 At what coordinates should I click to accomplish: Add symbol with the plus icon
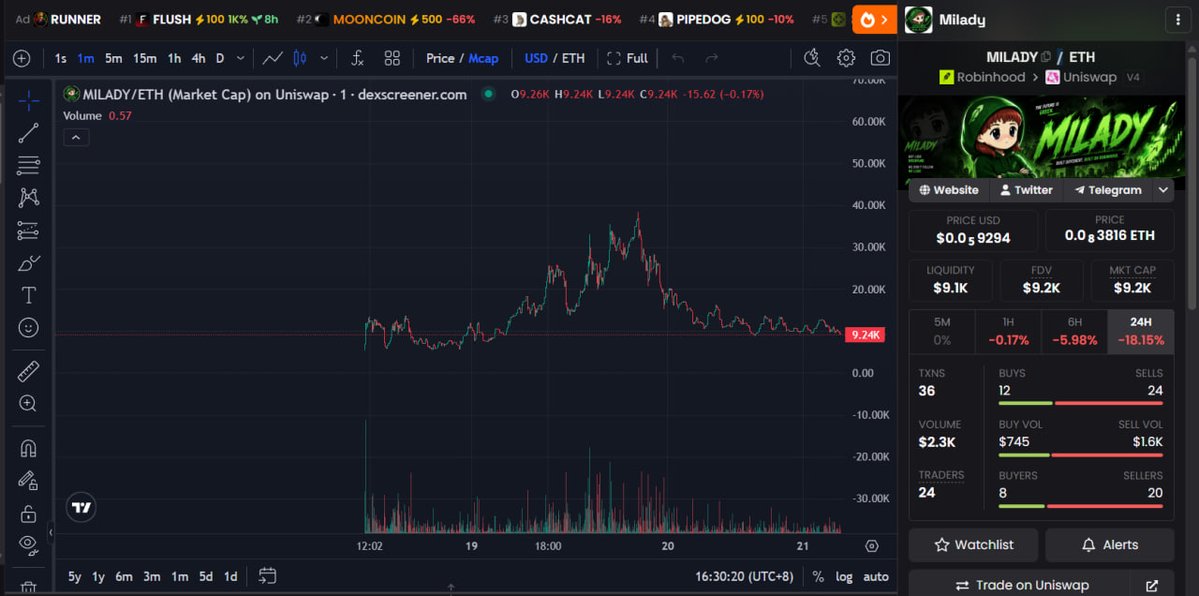pos(21,58)
